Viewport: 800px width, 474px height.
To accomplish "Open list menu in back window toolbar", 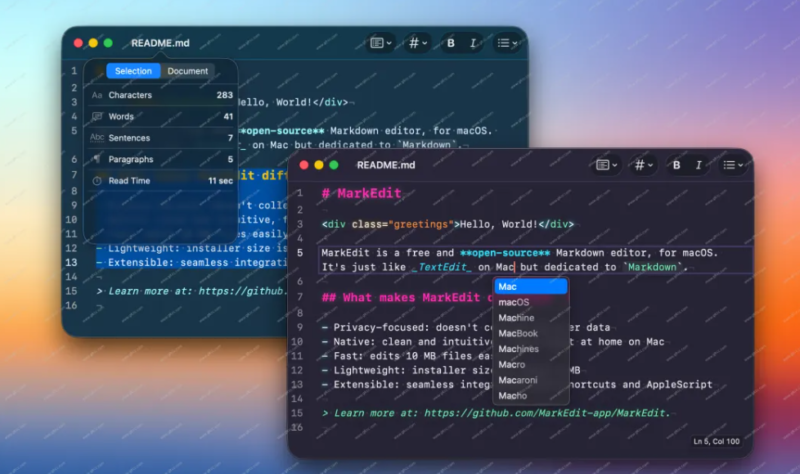I will (507, 43).
